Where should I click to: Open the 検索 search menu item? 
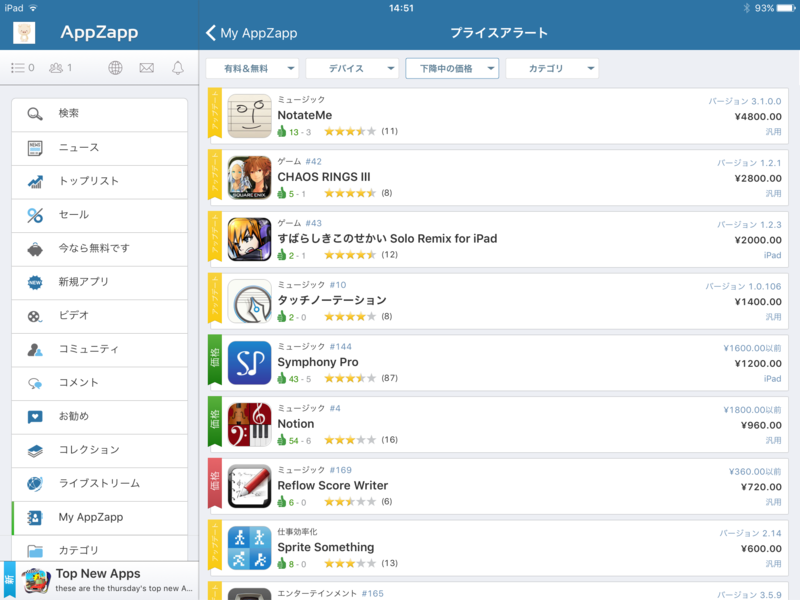[x=99, y=114]
